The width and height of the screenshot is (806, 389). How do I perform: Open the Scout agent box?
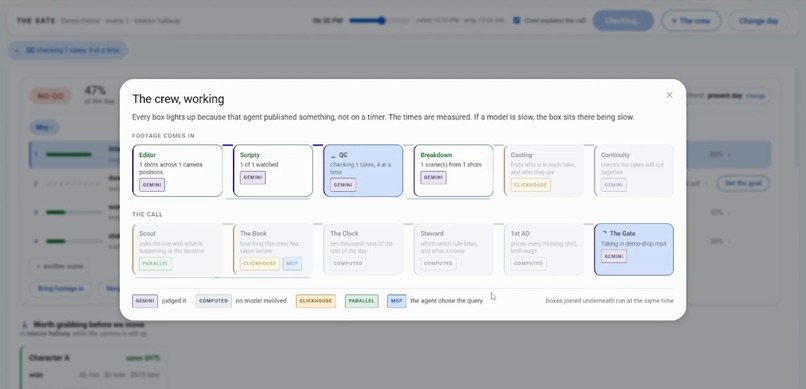coord(177,249)
